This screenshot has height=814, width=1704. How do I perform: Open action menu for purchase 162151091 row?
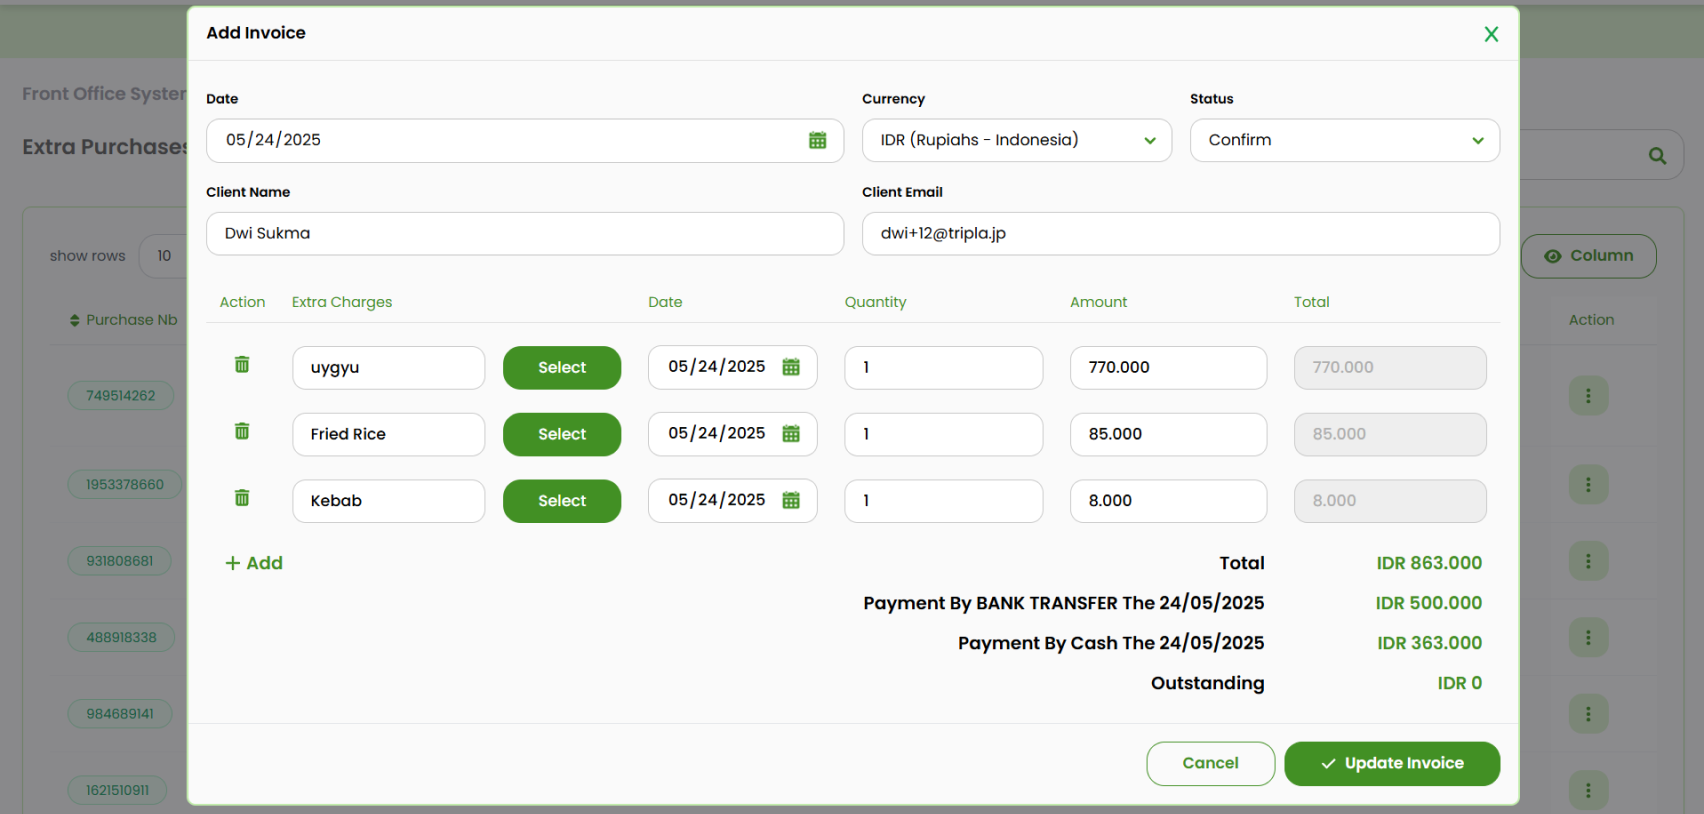coord(1588,790)
